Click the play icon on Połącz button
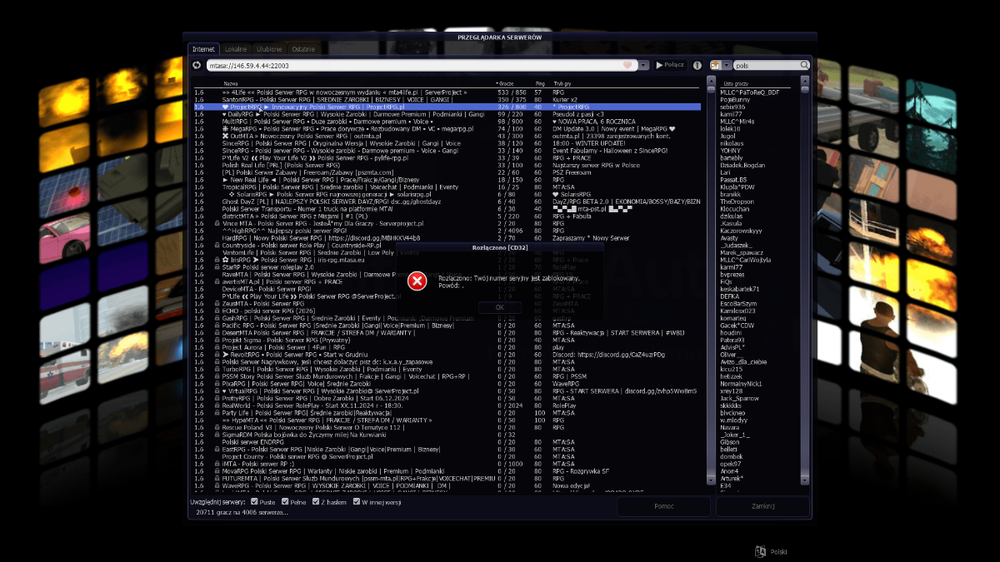Viewport: 1000px width, 562px height. 659,65
